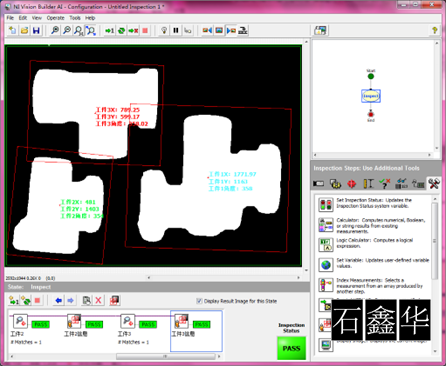Click the Save script toolbar icon
Viewport: 446px width, 366px height.
point(36,31)
